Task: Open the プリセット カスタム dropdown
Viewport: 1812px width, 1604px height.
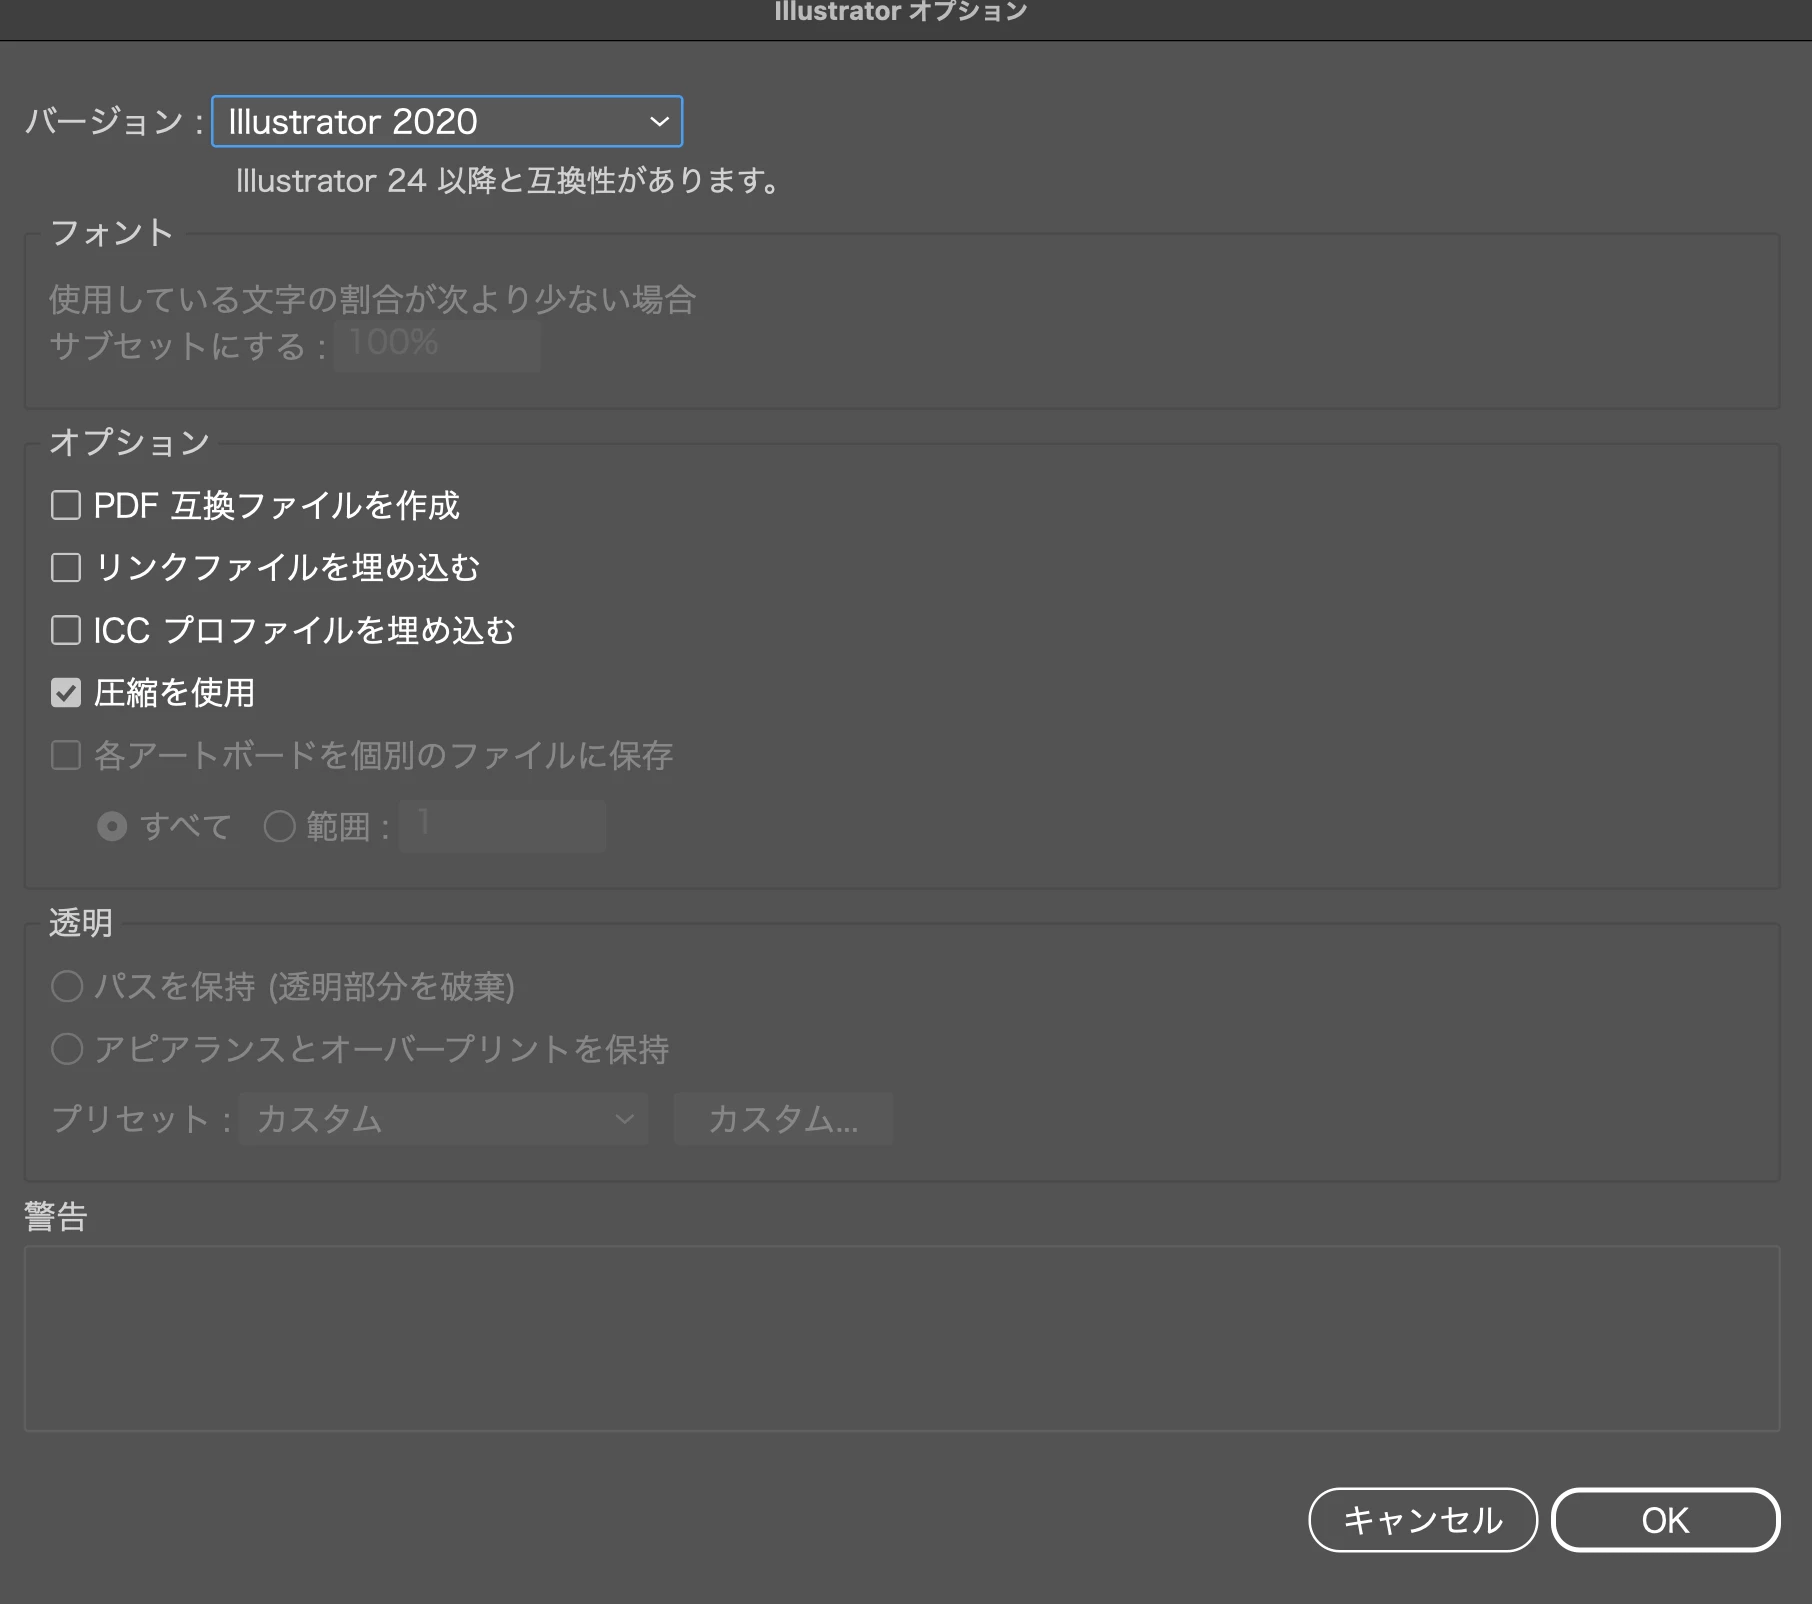Action: (443, 1119)
